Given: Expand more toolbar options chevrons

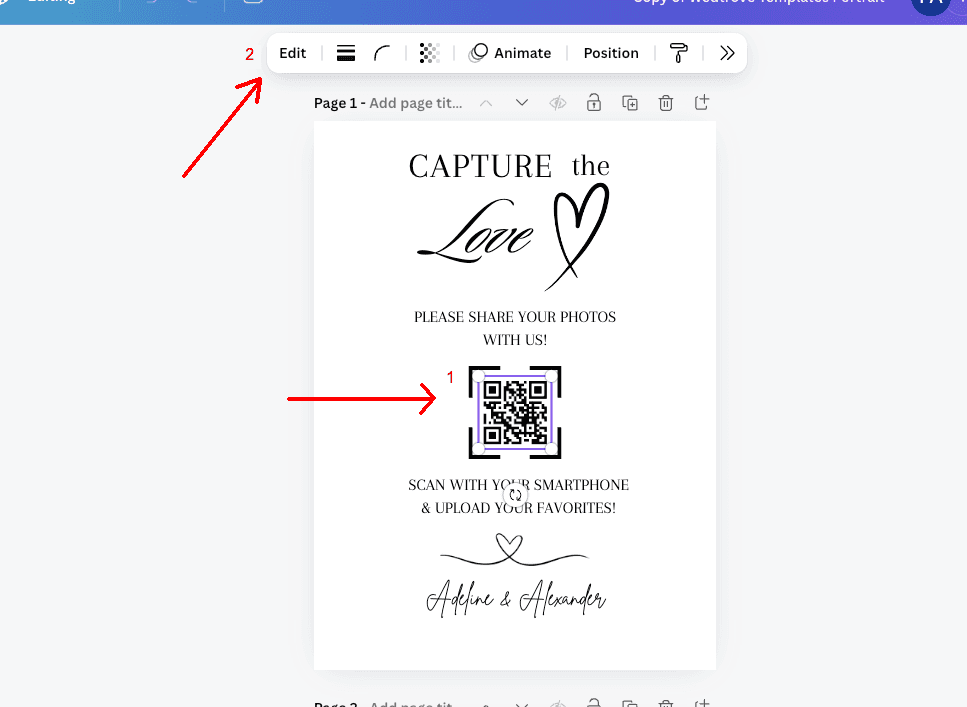Looking at the screenshot, I should click(727, 53).
